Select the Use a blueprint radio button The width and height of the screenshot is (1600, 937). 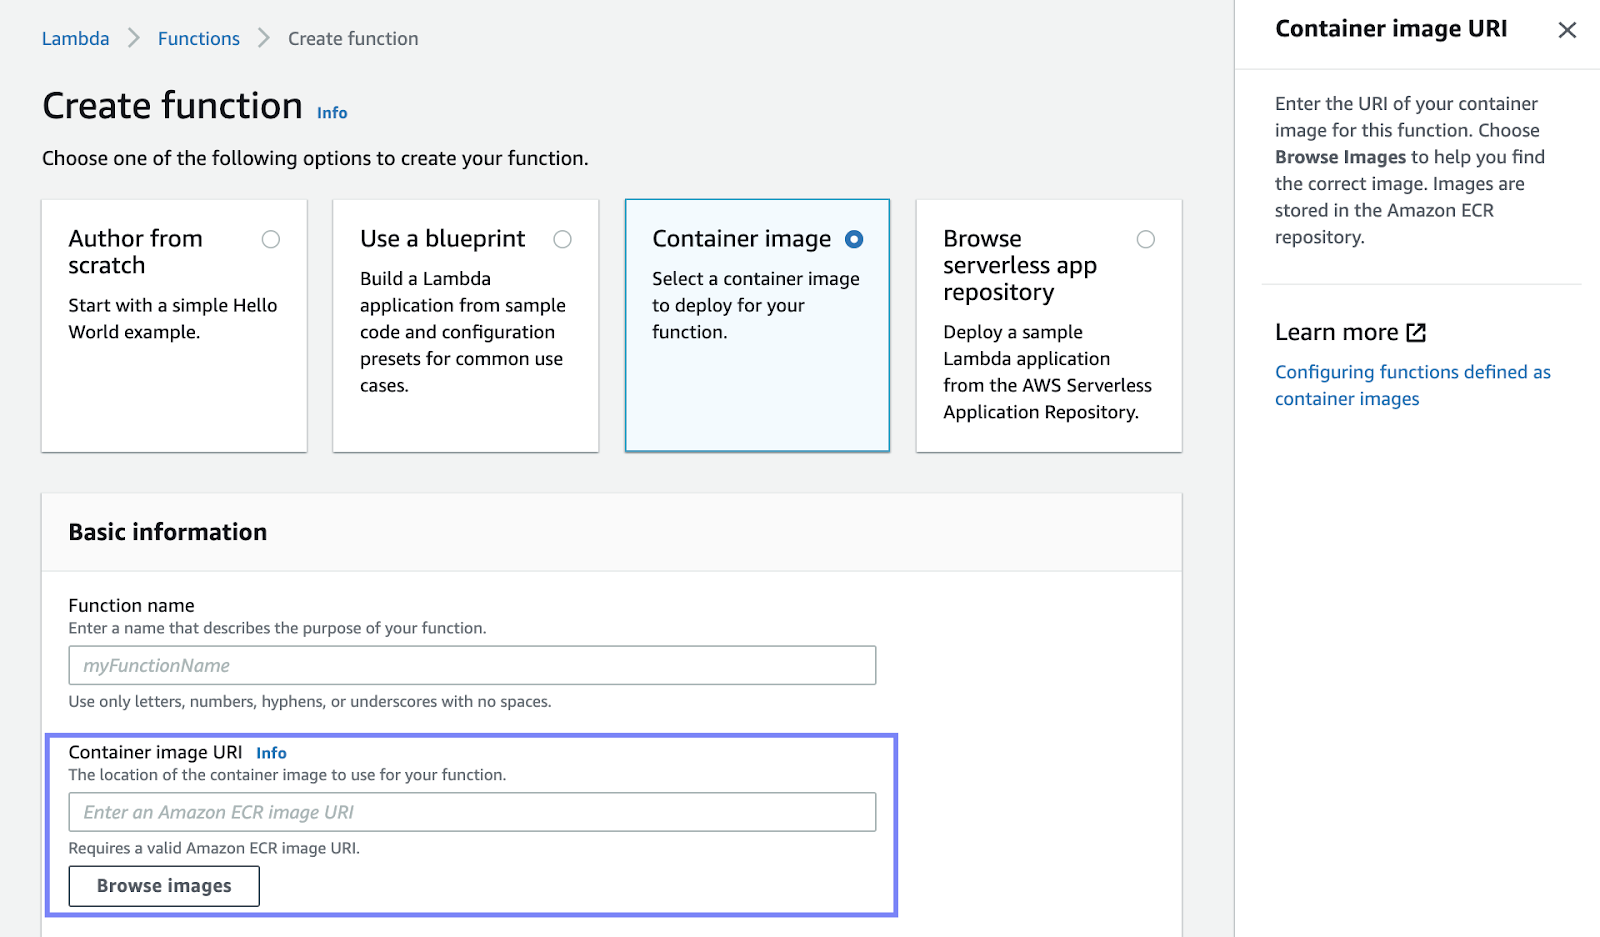click(563, 239)
